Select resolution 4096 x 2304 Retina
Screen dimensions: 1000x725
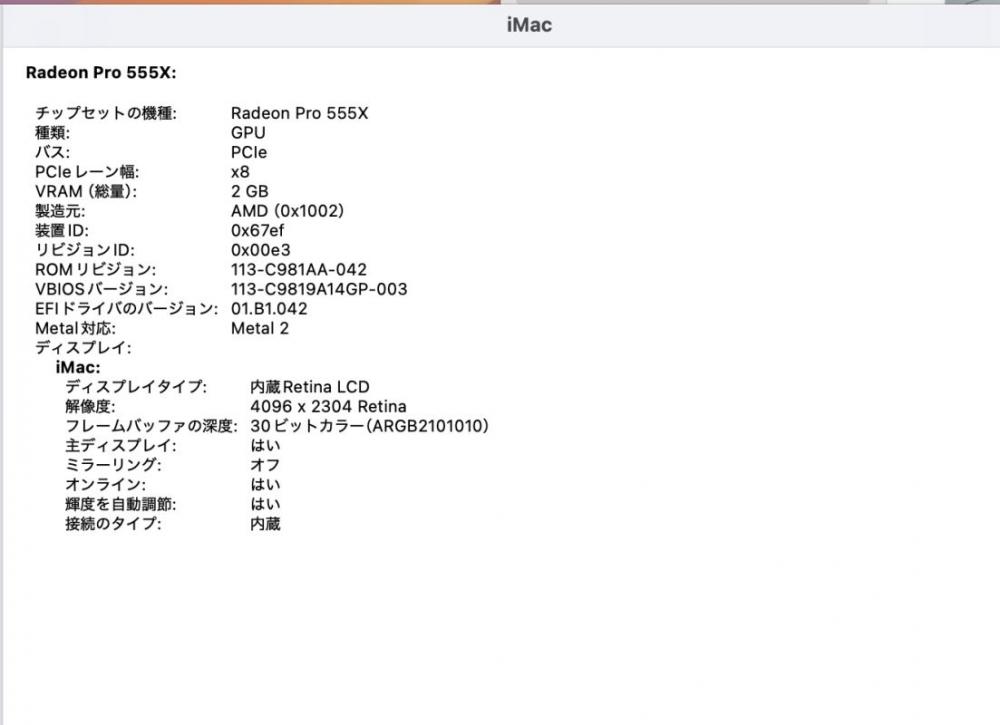[x=328, y=407]
